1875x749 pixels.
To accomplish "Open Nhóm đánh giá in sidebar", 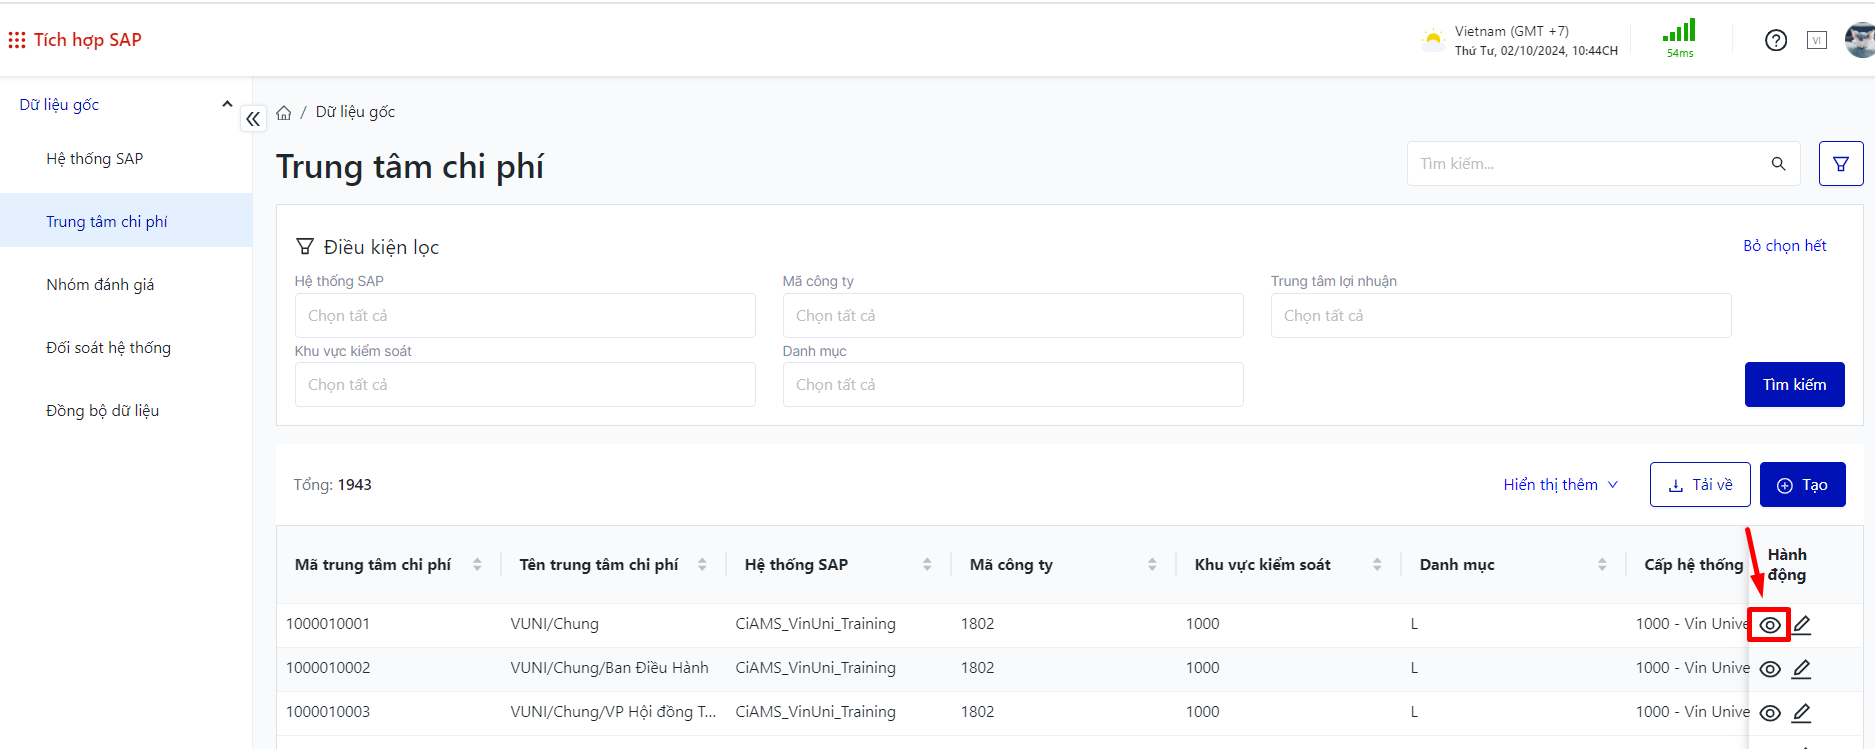I will [x=100, y=285].
